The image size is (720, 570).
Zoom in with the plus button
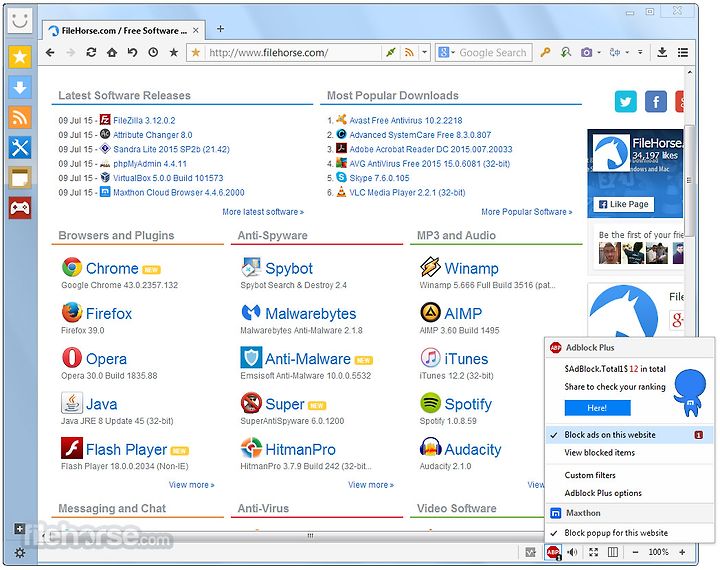pyautogui.click(x=682, y=552)
